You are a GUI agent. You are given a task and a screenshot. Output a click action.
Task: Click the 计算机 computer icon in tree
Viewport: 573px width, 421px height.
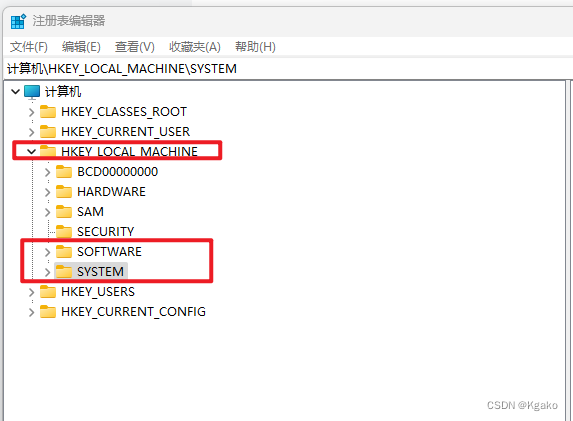pyautogui.click(x=32, y=92)
